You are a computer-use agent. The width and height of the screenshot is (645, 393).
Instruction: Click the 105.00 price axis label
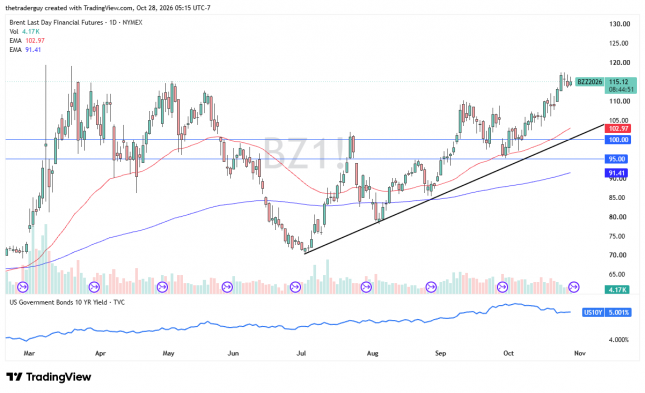coord(619,121)
